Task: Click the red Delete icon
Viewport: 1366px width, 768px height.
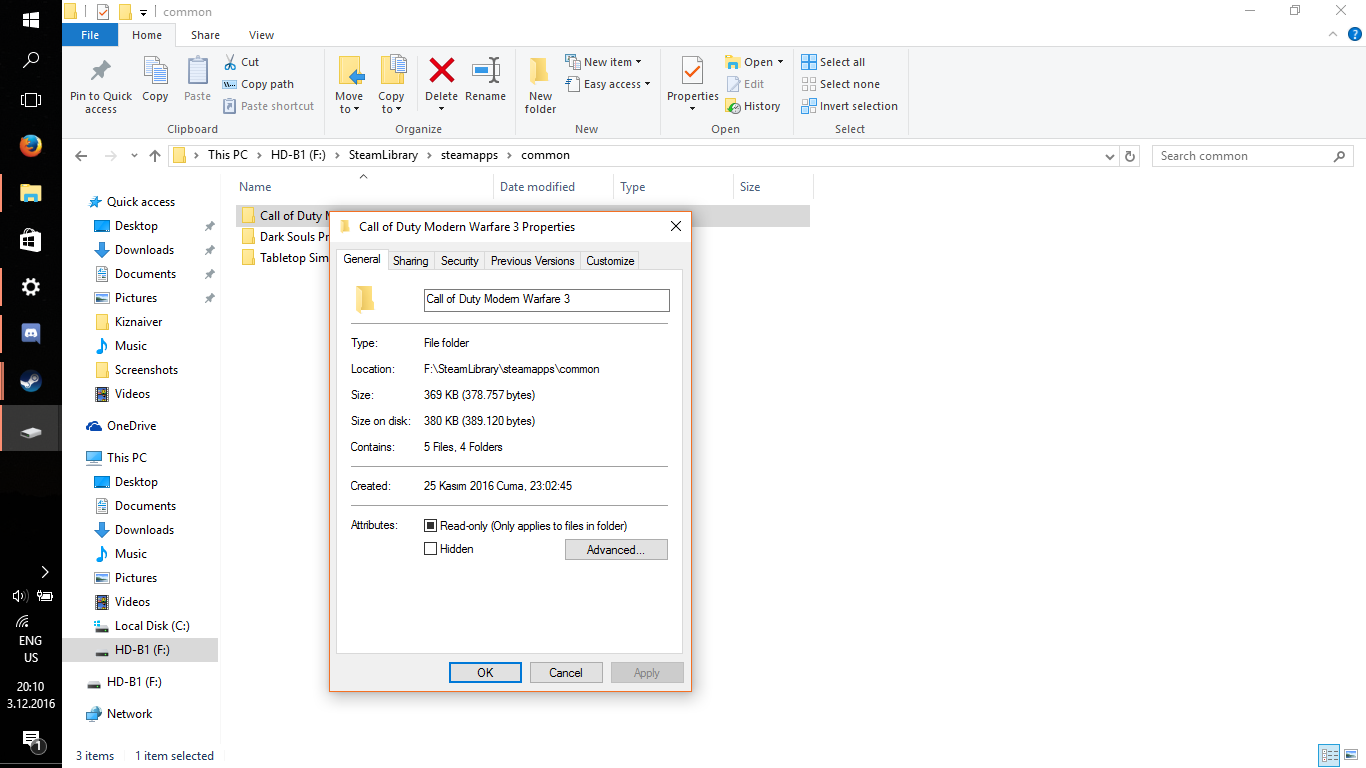Action: click(441, 70)
